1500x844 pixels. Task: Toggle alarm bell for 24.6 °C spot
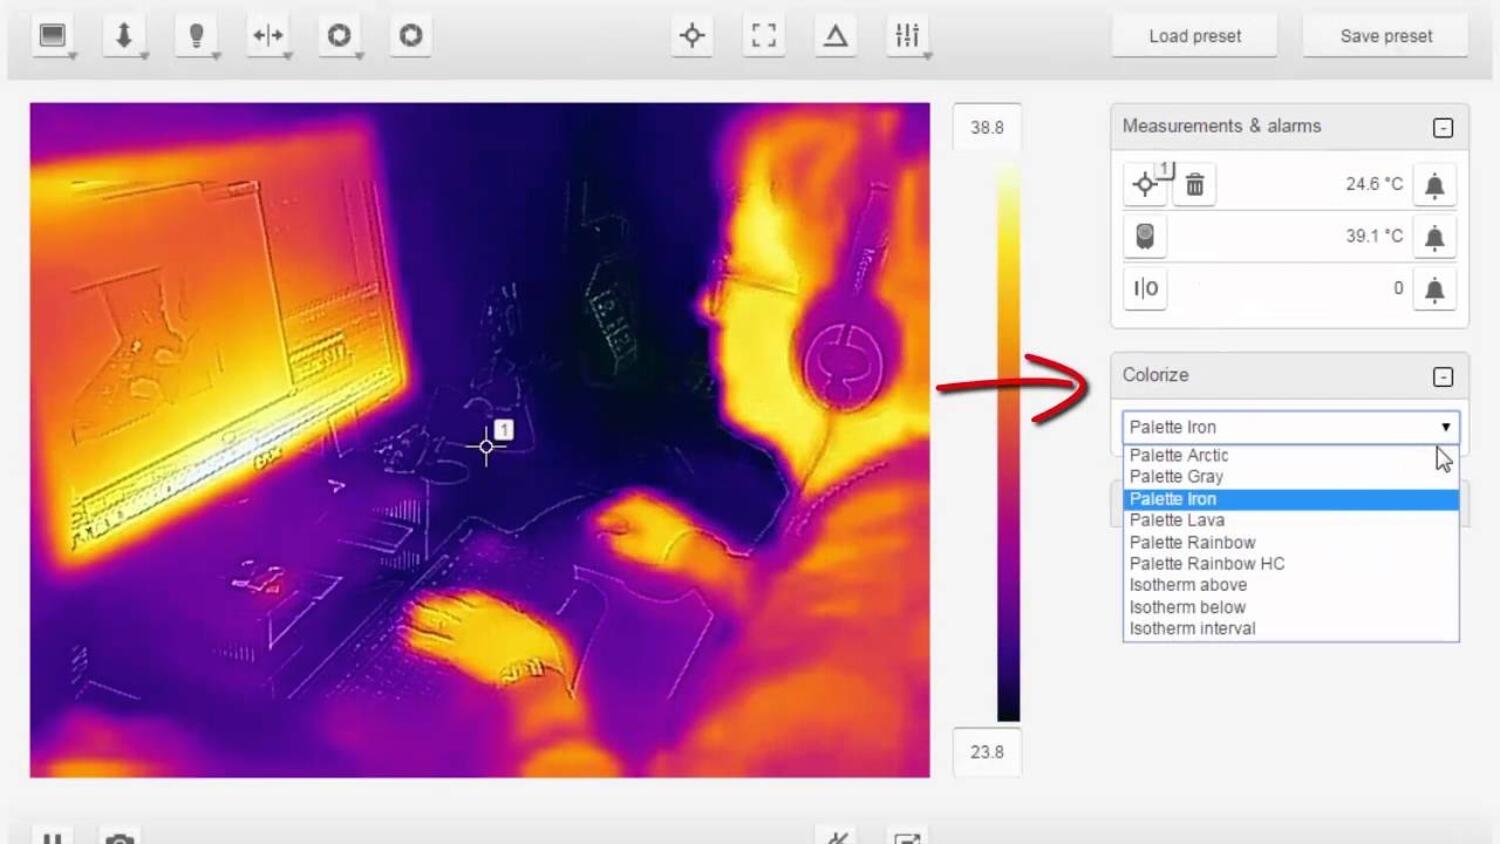click(x=1434, y=185)
